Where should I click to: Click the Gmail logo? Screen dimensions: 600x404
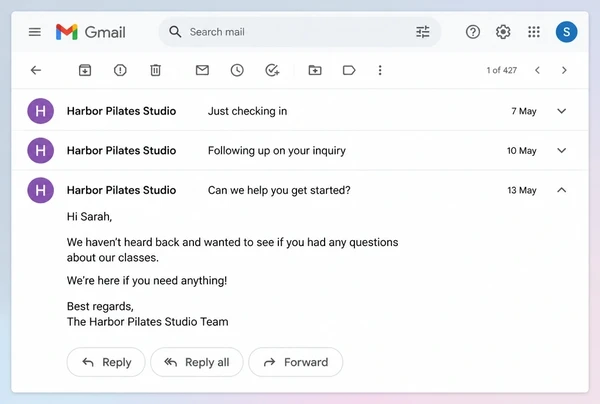(91, 32)
